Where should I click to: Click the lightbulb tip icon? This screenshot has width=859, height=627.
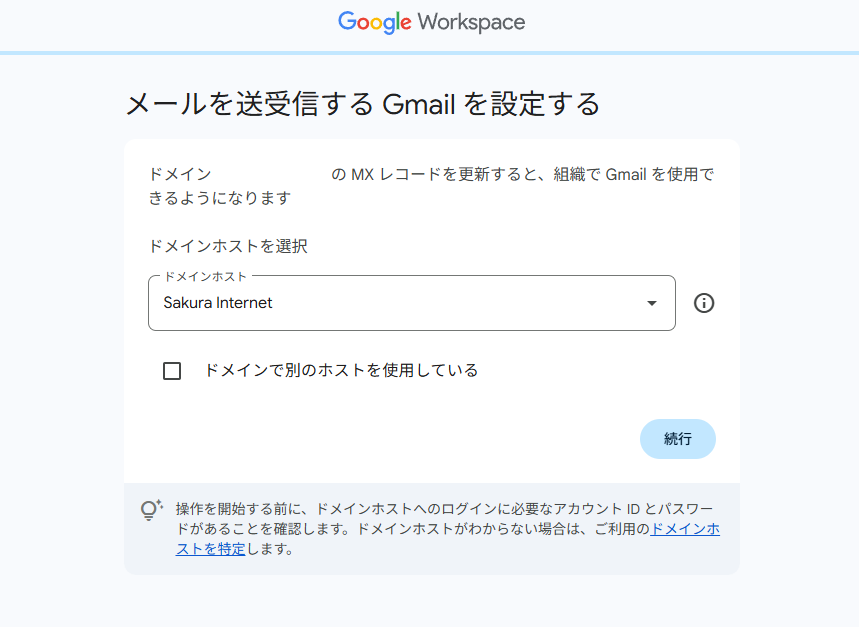(151, 510)
